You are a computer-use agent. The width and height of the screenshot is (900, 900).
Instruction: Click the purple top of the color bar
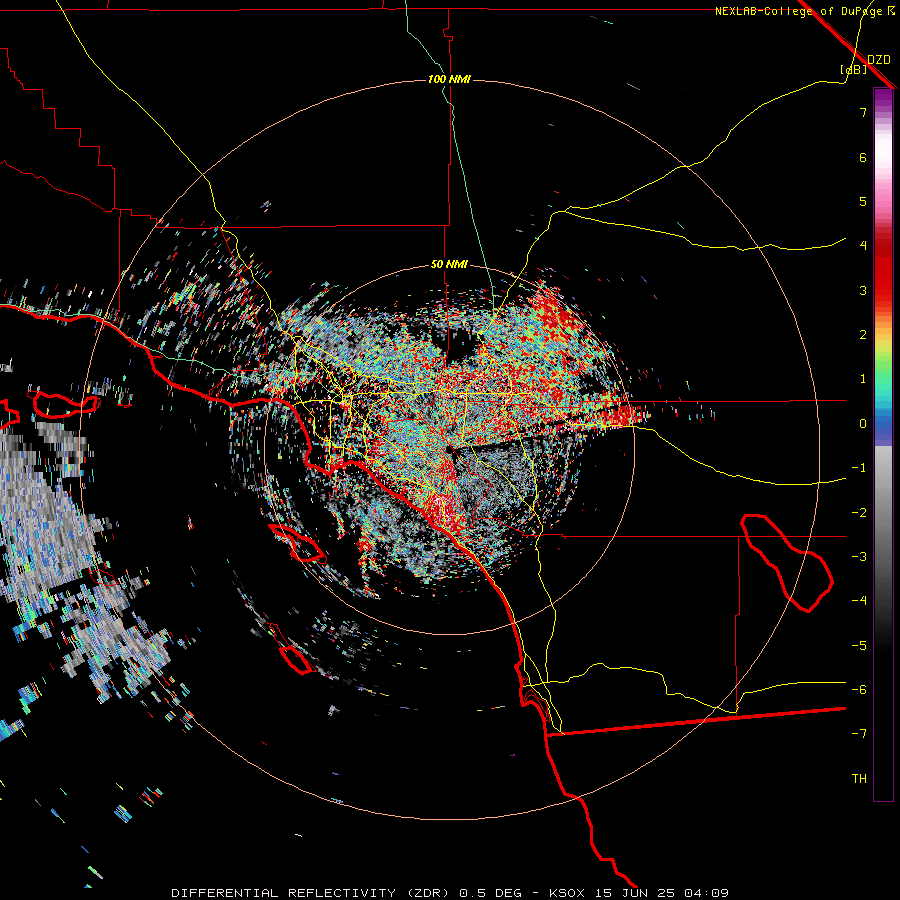pyautogui.click(x=883, y=99)
